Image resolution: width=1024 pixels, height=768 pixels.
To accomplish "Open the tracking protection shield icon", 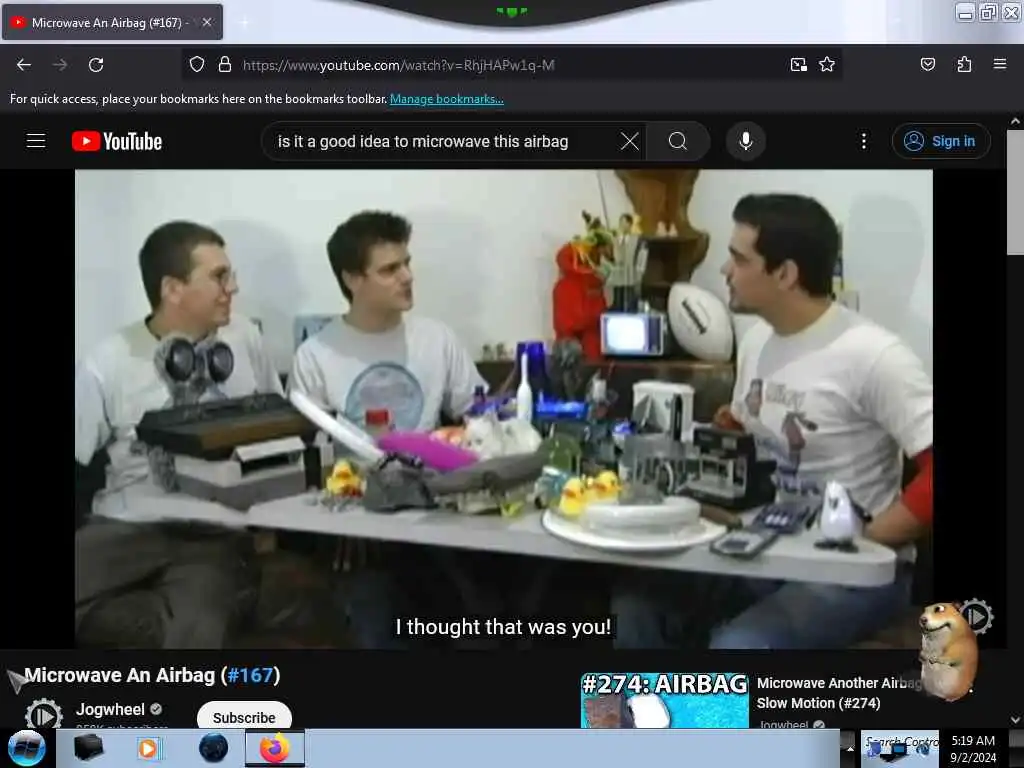I will coord(197,65).
